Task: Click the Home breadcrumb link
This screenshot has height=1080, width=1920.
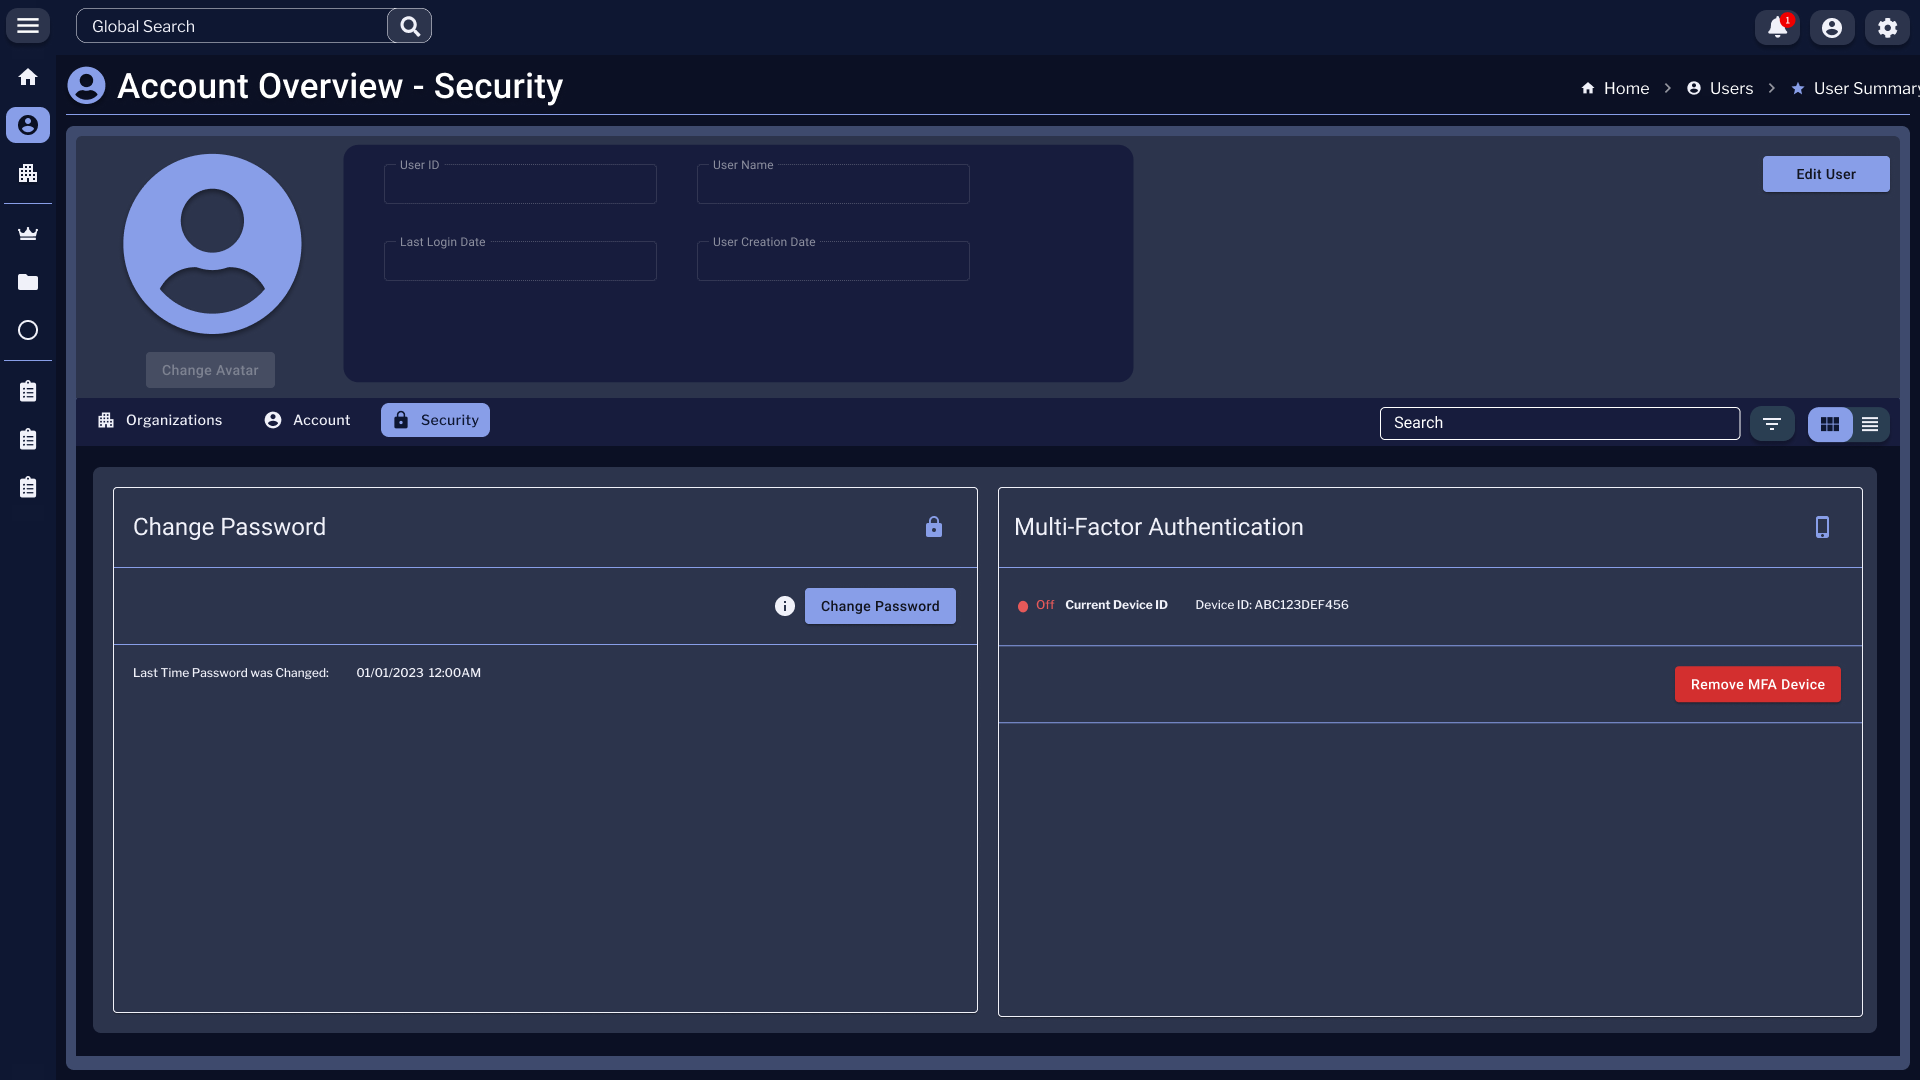Action: pos(1615,88)
